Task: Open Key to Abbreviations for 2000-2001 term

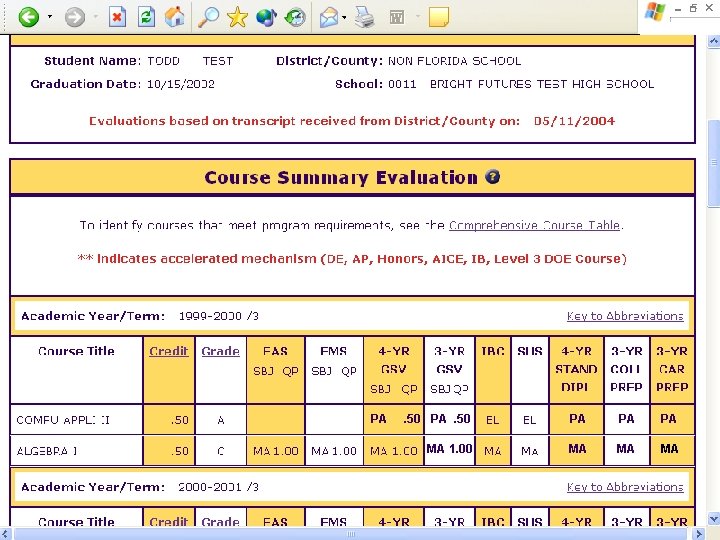Action: 625,487
